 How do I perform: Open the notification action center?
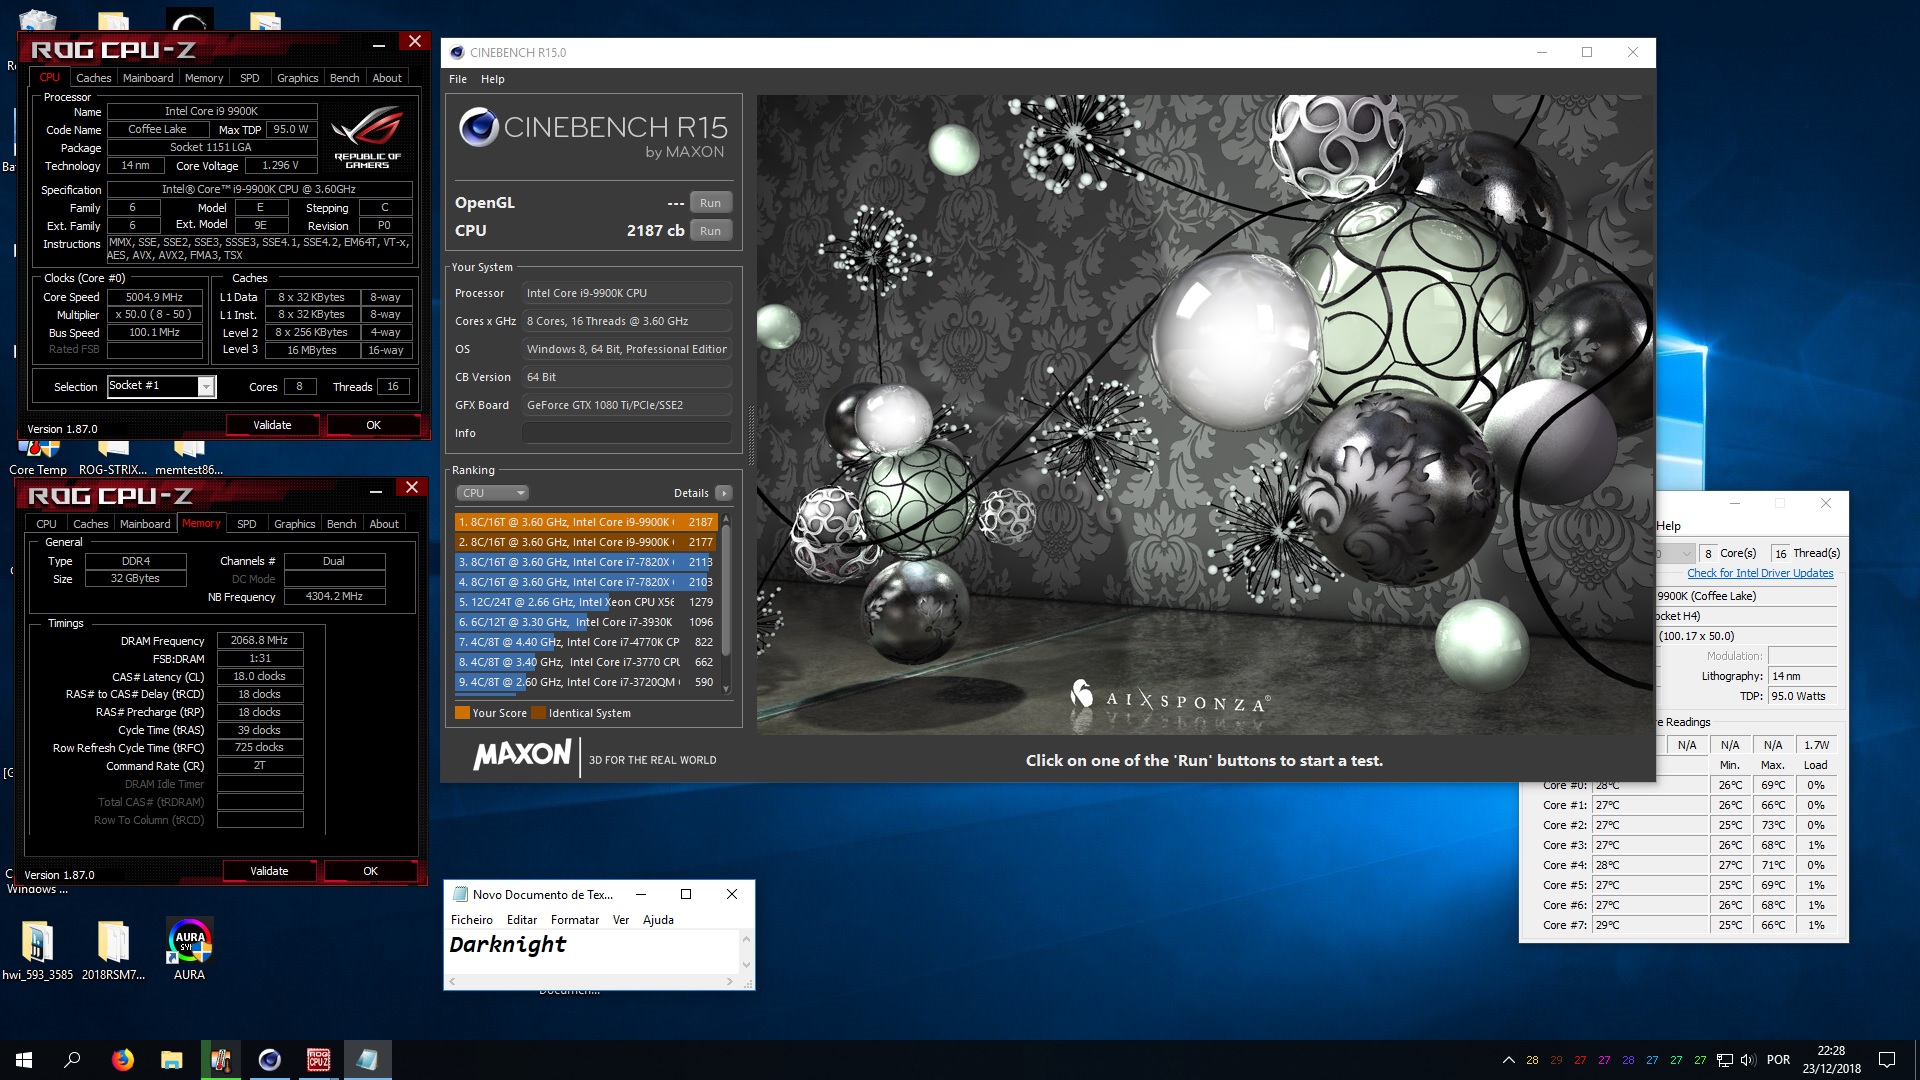click(x=1887, y=1060)
